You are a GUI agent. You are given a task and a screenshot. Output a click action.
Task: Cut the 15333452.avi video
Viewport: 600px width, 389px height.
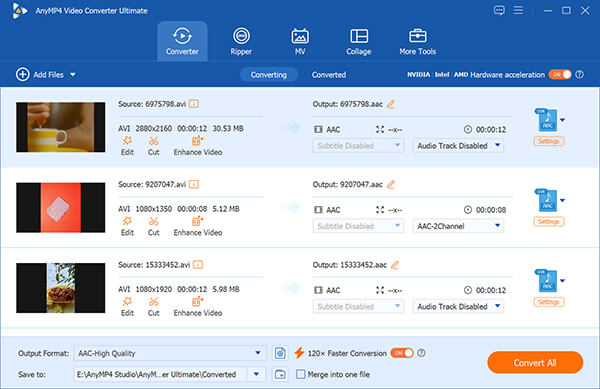click(x=153, y=306)
